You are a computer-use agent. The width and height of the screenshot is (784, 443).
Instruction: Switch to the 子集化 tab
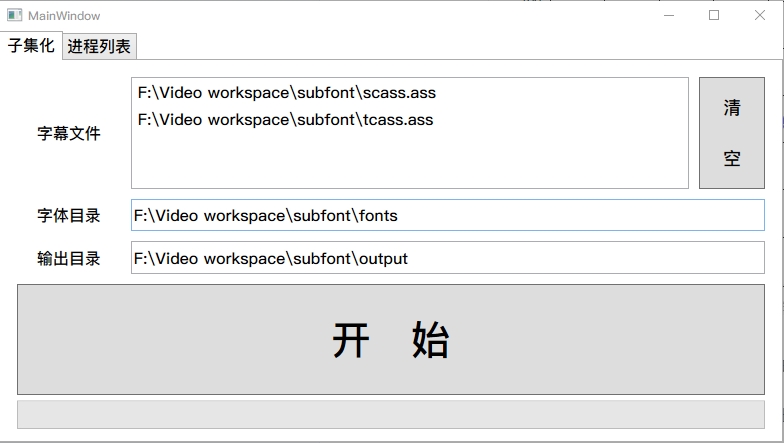[31, 46]
